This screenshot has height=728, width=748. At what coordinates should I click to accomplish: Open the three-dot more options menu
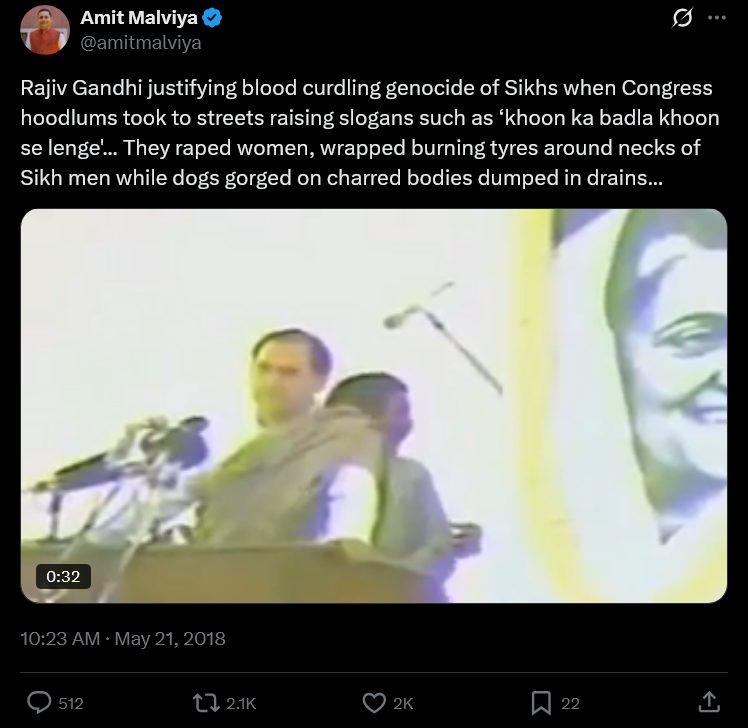click(x=717, y=18)
